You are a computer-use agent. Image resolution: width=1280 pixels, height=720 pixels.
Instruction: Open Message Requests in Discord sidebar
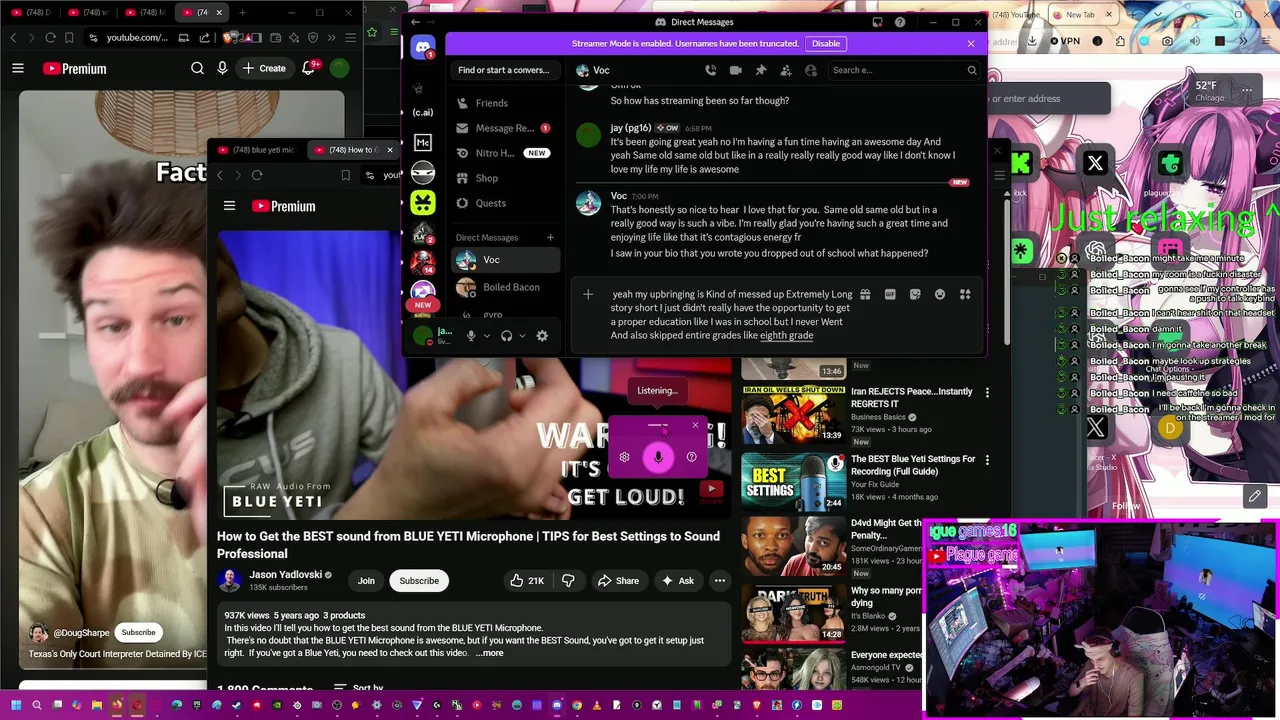(504, 128)
